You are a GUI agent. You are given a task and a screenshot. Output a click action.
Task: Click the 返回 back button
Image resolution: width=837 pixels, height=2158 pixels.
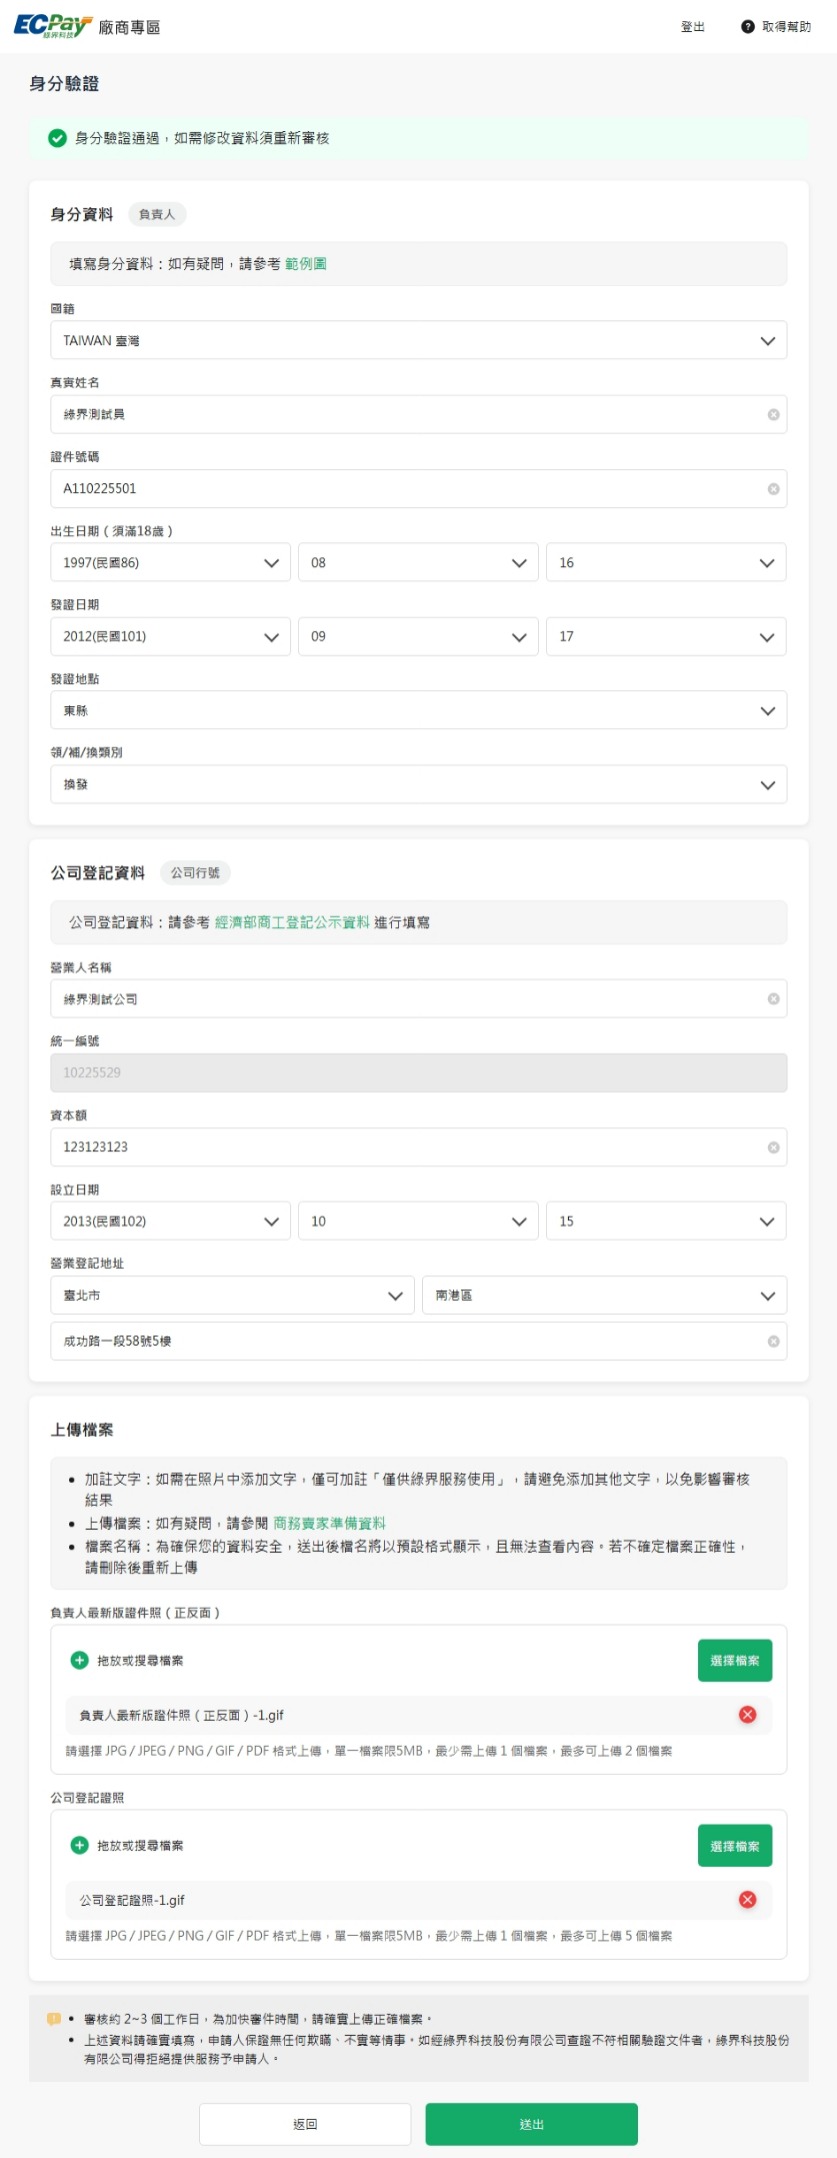coord(305,2124)
